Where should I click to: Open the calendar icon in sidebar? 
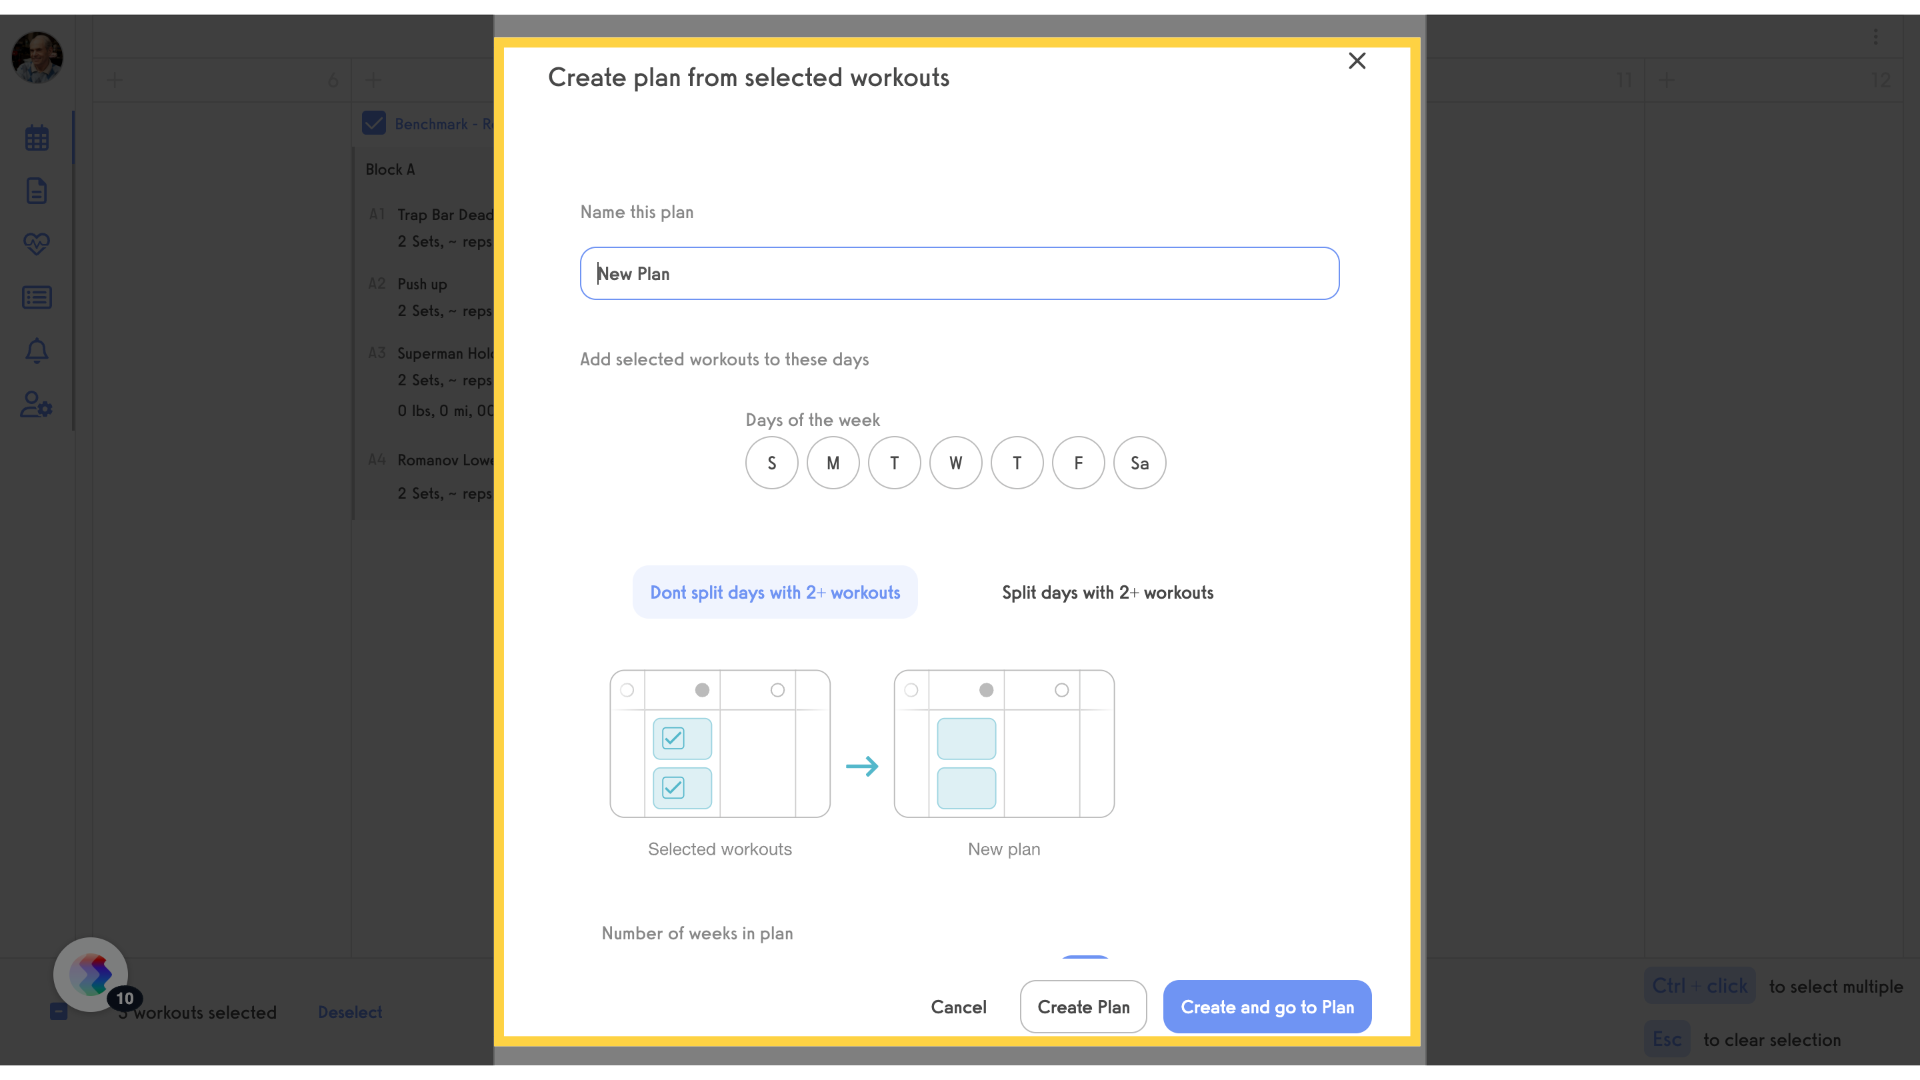point(37,138)
